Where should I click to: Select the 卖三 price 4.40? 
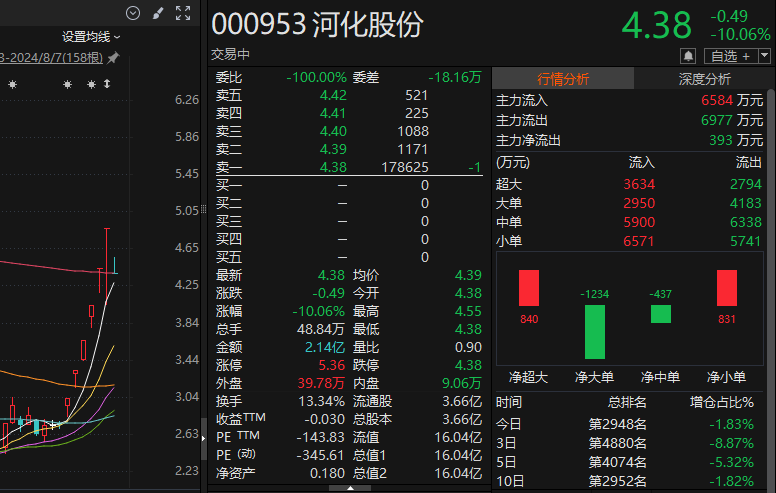(x=333, y=131)
